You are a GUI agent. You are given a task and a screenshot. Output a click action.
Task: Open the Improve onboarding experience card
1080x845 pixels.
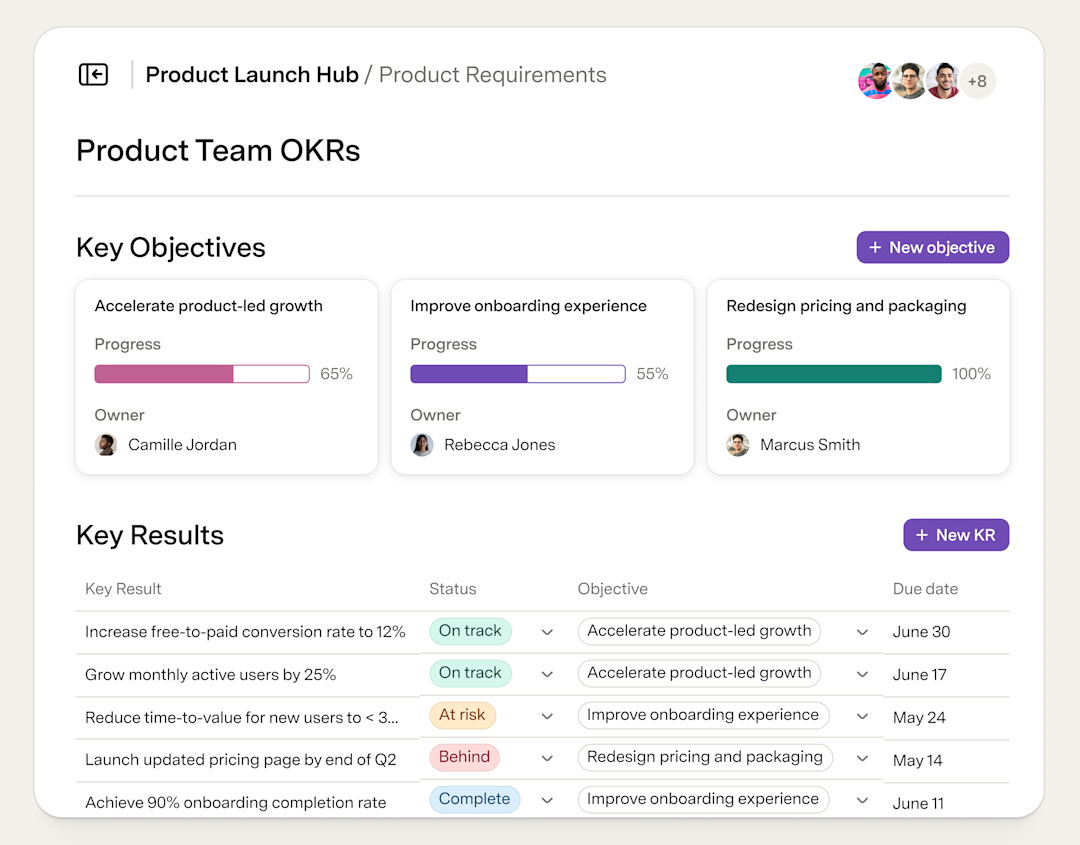(x=543, y=377)
